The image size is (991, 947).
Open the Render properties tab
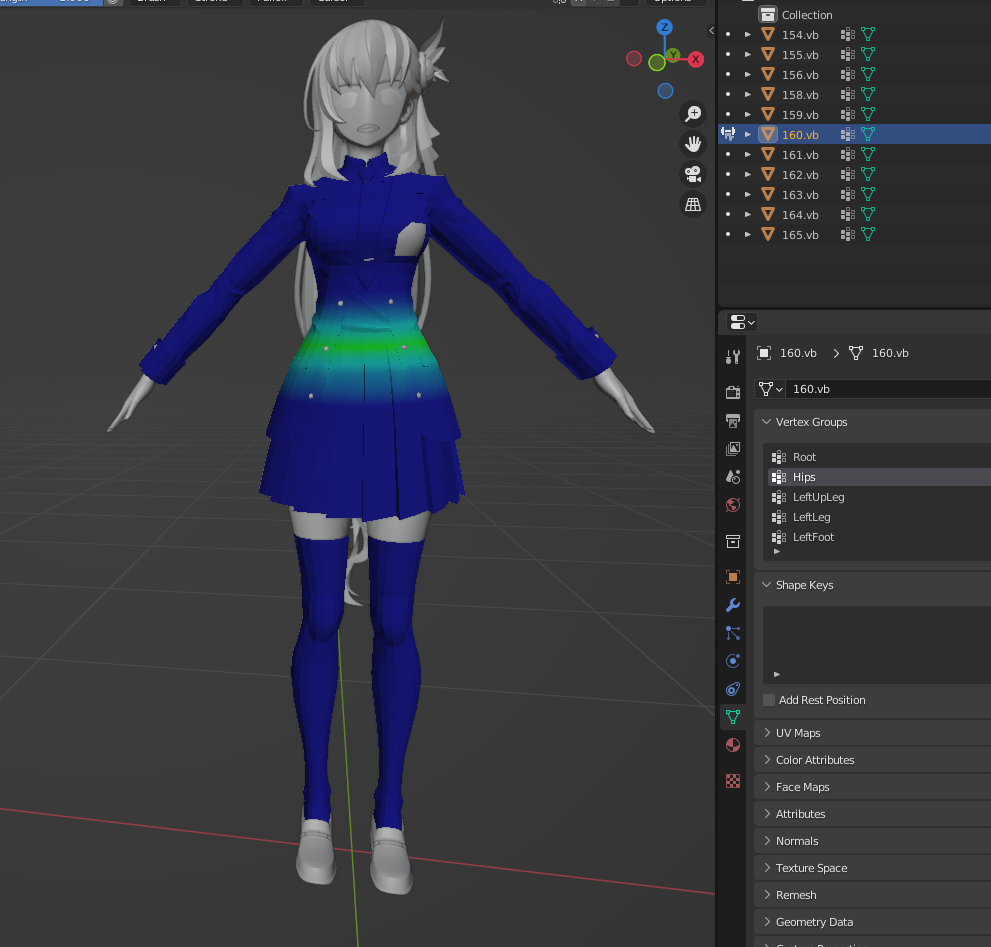point(733,393)
